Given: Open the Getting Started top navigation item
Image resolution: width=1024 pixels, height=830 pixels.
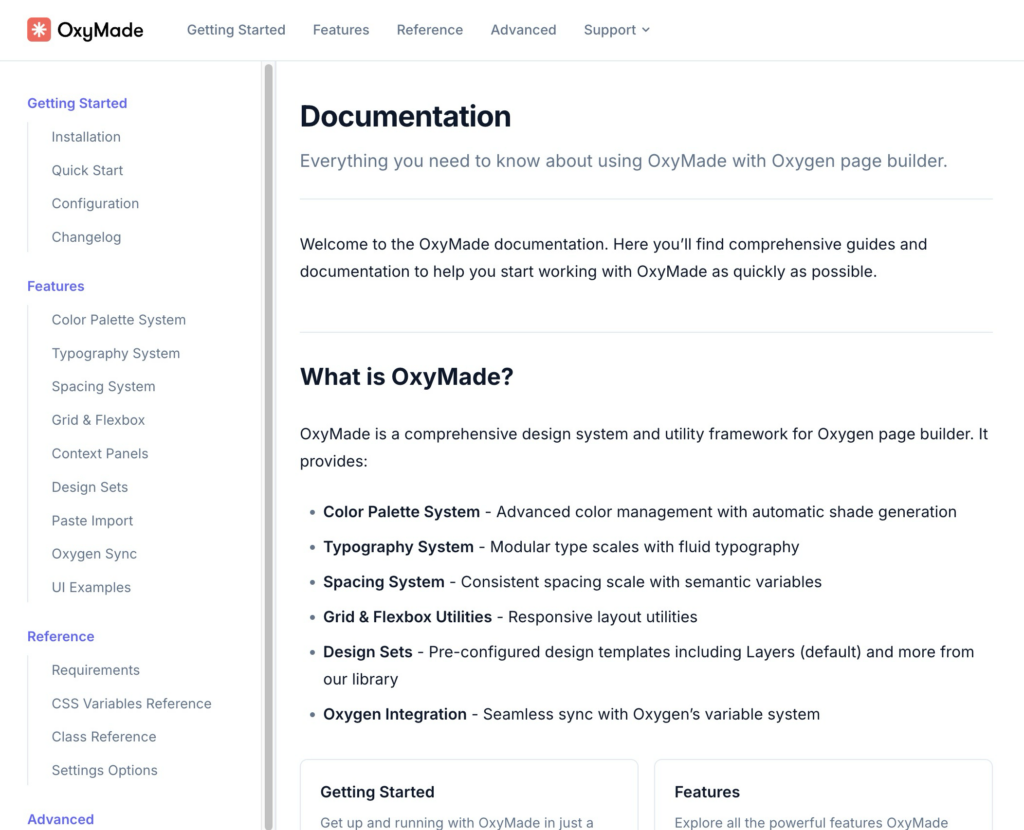Looking at the screenshot, I should pyautogui.click(x=236, y=30).
